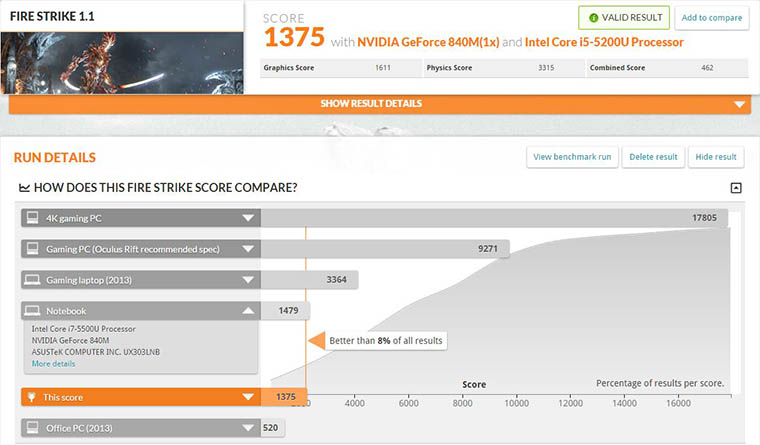Open the NVIDIA GeForce 840M(1x) link
The height and width of the screenshot is (445, 760).
point(428,42)
